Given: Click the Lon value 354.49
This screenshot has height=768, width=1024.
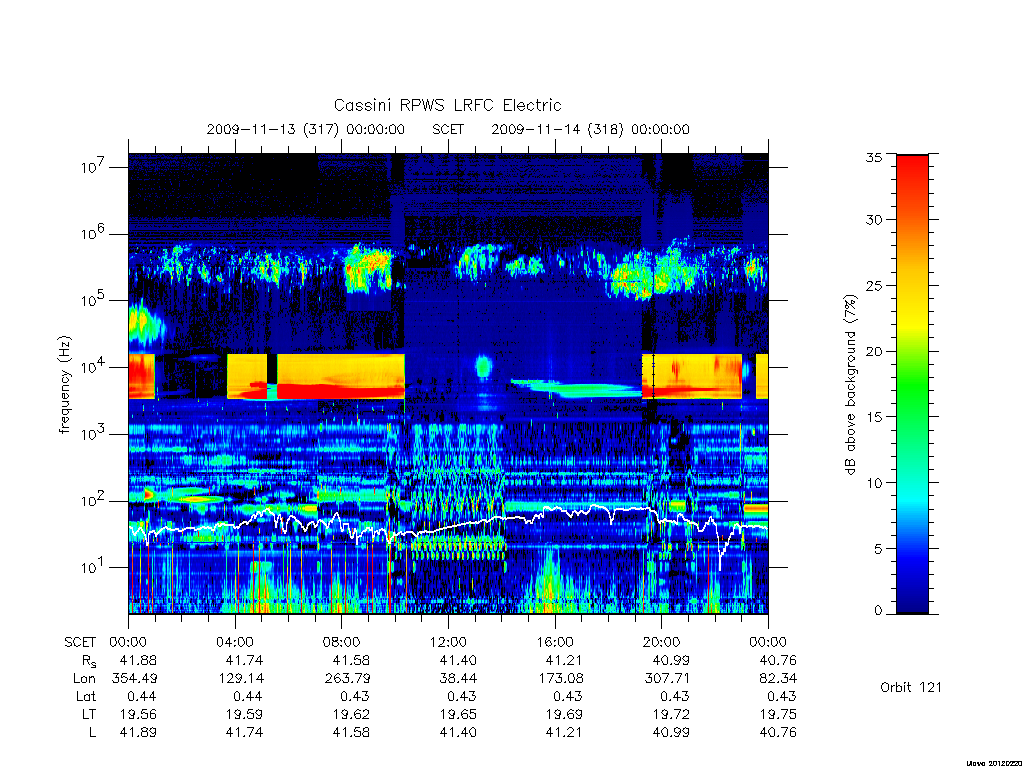Looking at the screenshot, I should pos(135,679).
